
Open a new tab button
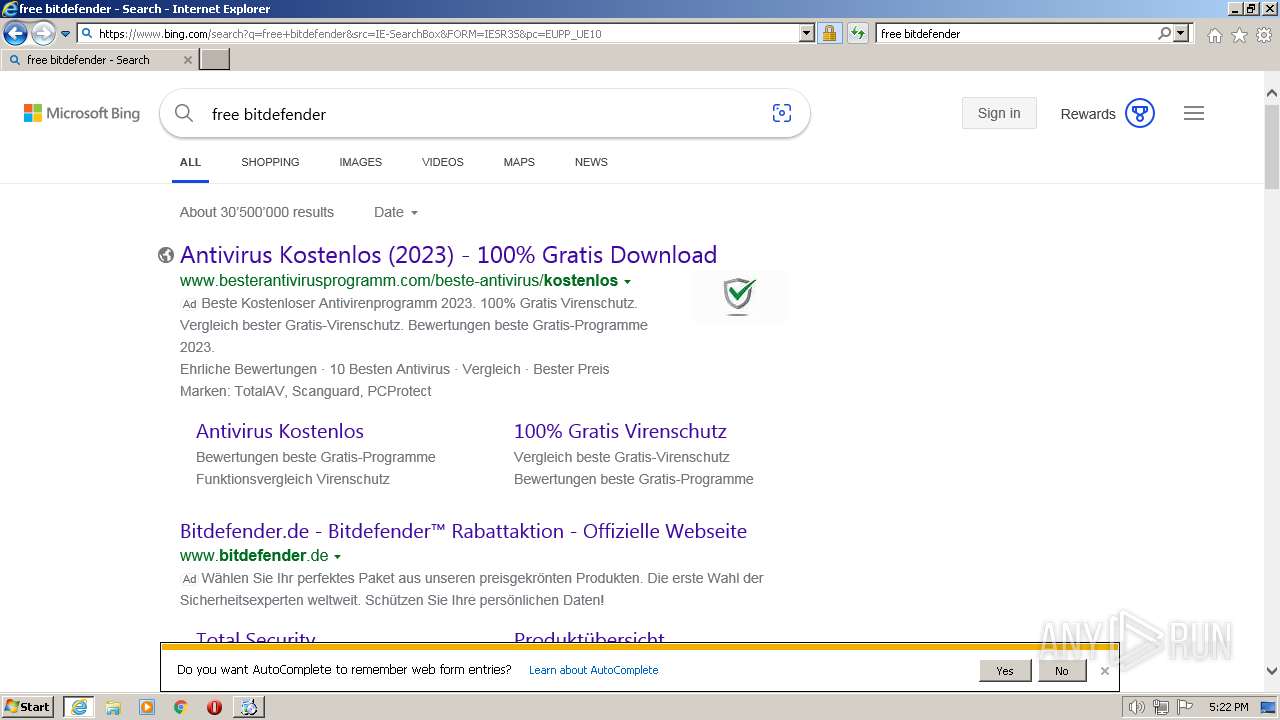click(x=215, y=60)
